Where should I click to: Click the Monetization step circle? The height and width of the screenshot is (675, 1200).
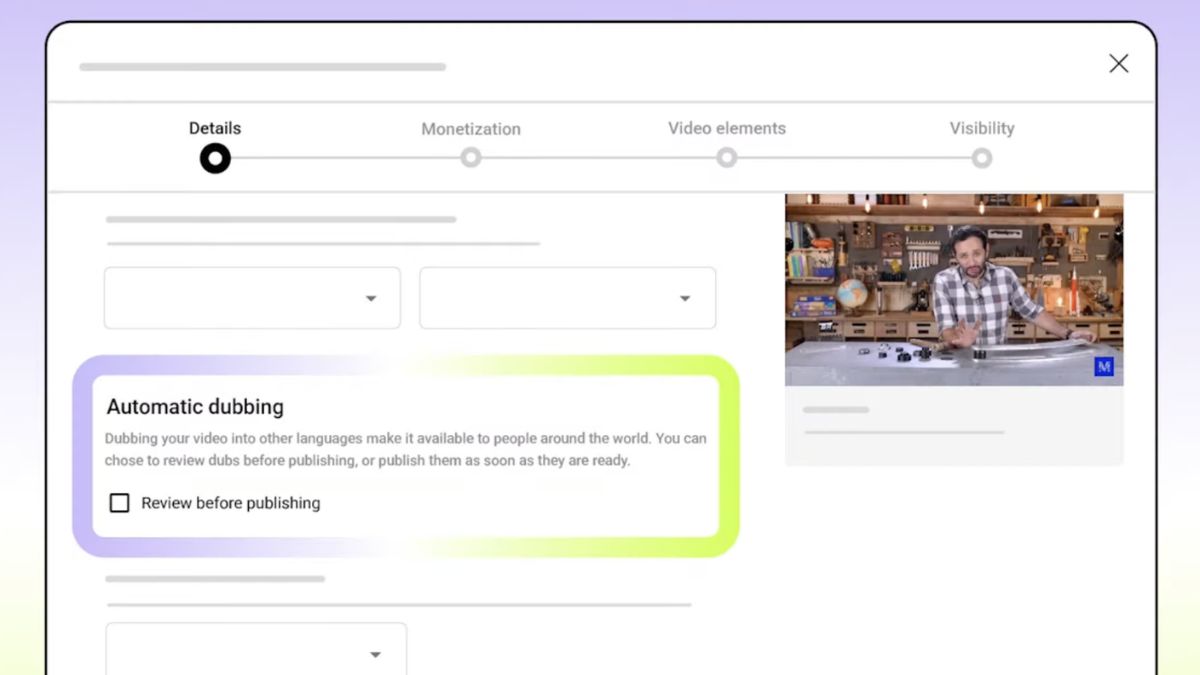pyautogui.click(x=470, y=158)
